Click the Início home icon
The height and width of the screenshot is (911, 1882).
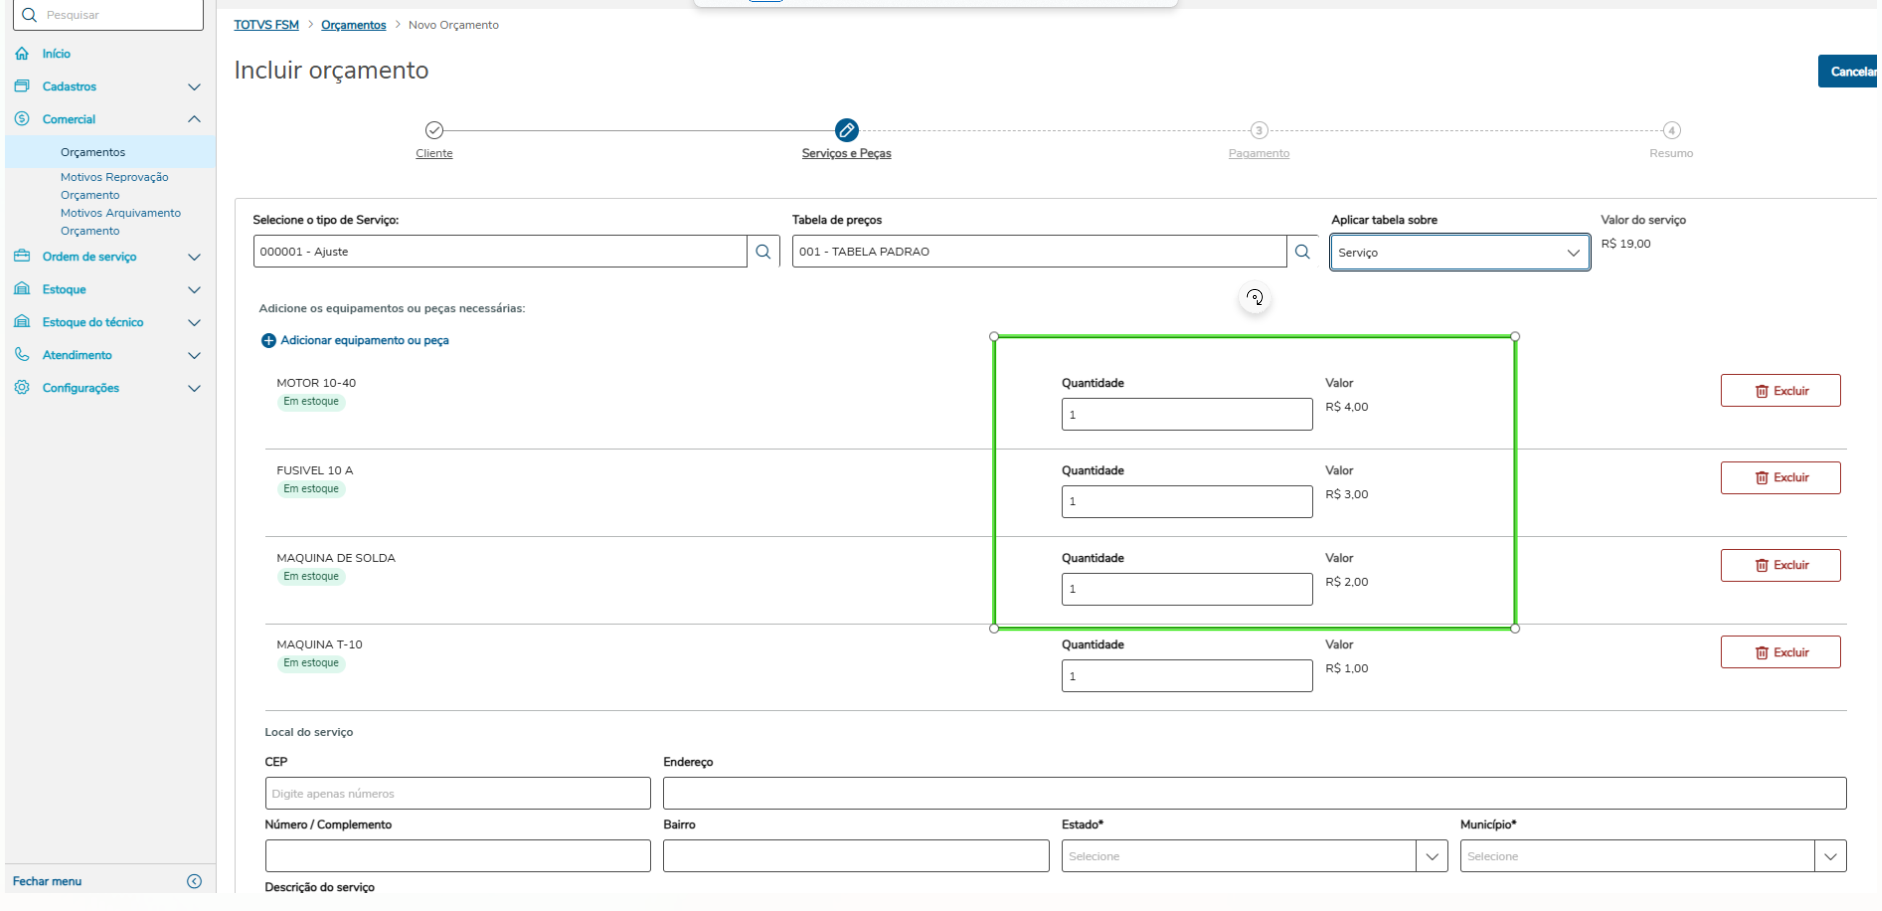point(22,54)
